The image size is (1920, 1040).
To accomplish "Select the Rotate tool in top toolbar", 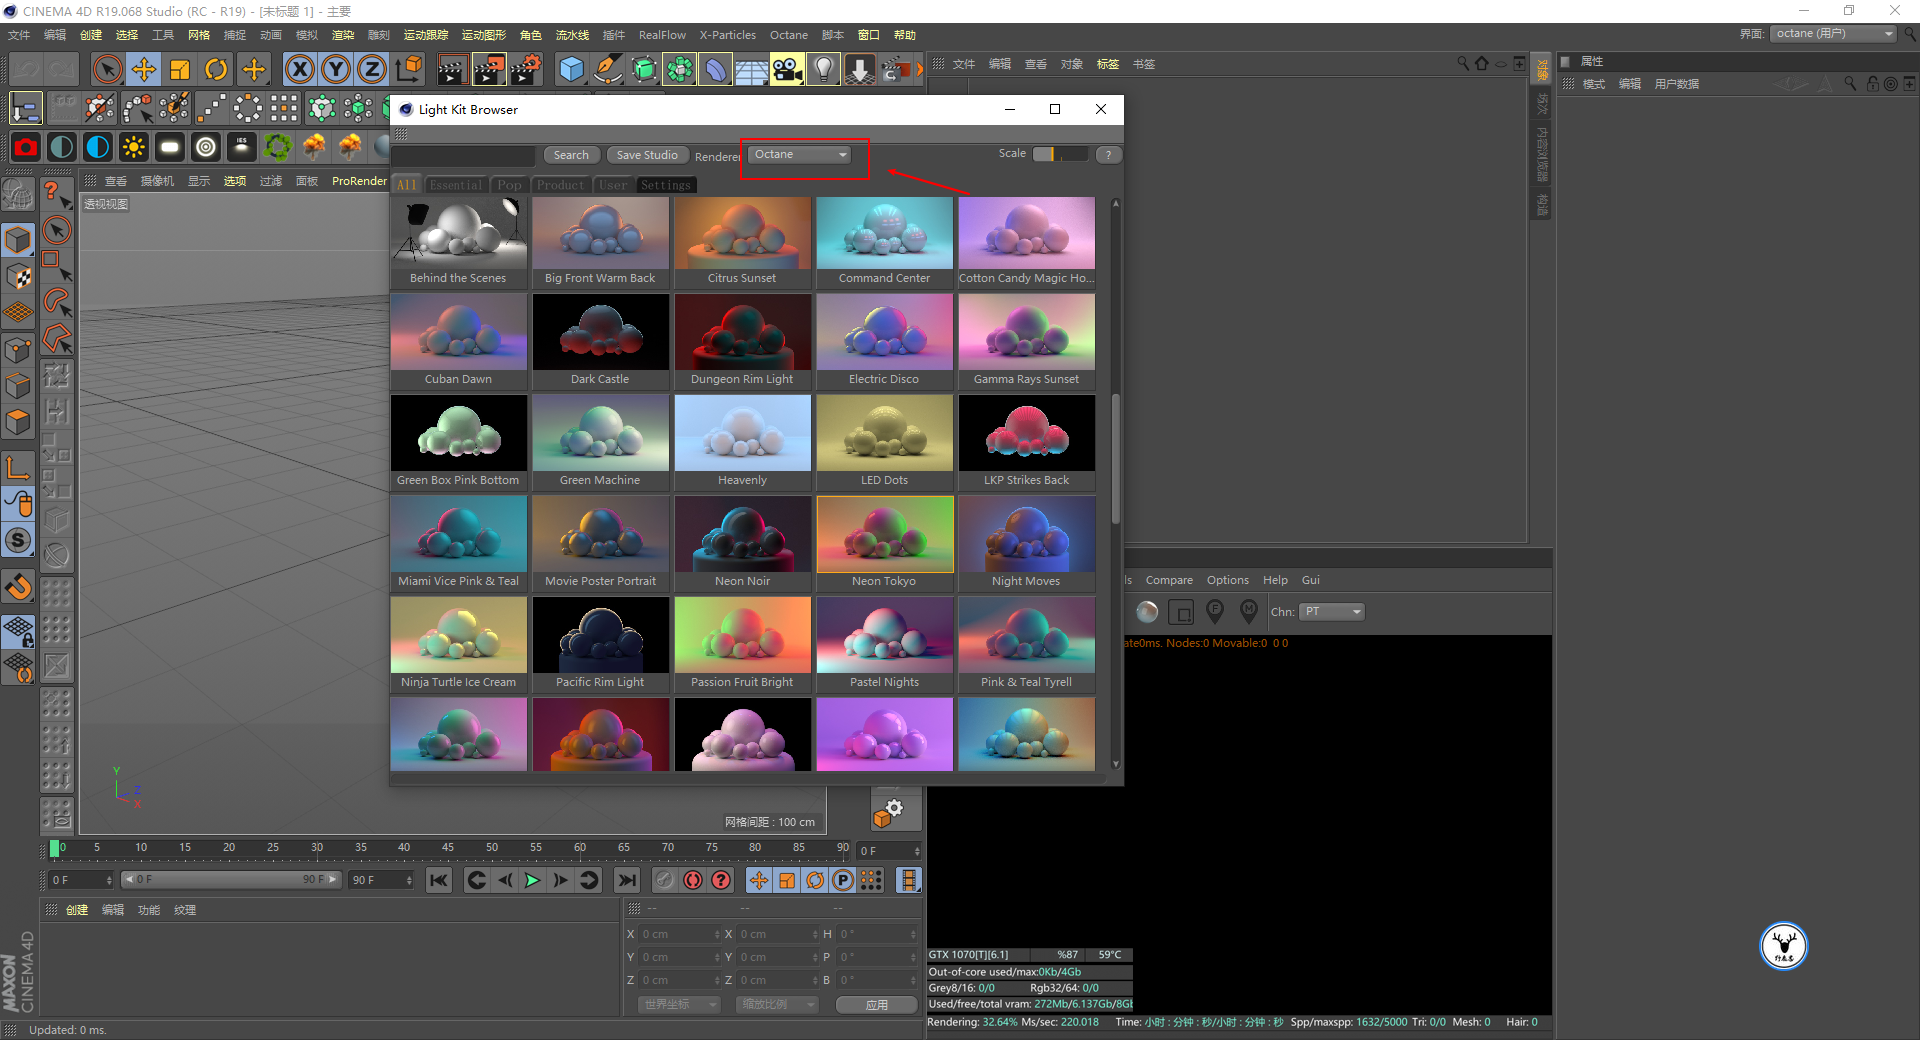I will [x=216, y=69].
